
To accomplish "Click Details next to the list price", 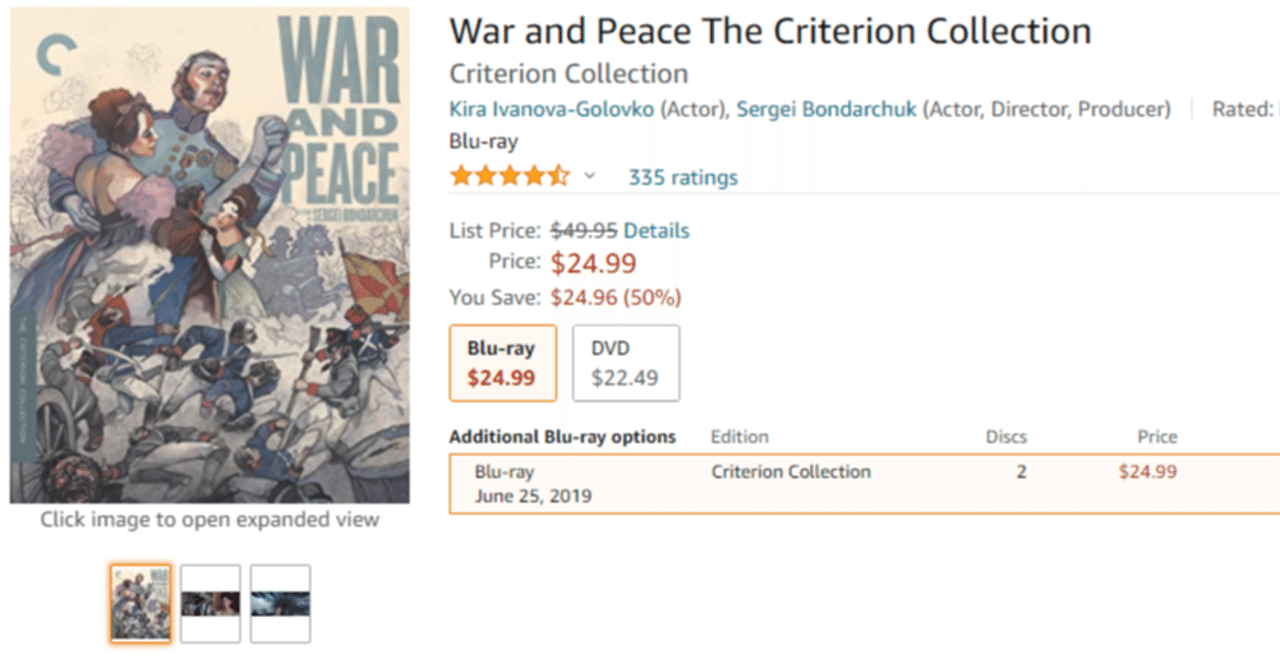I will [x=661, y=230].
